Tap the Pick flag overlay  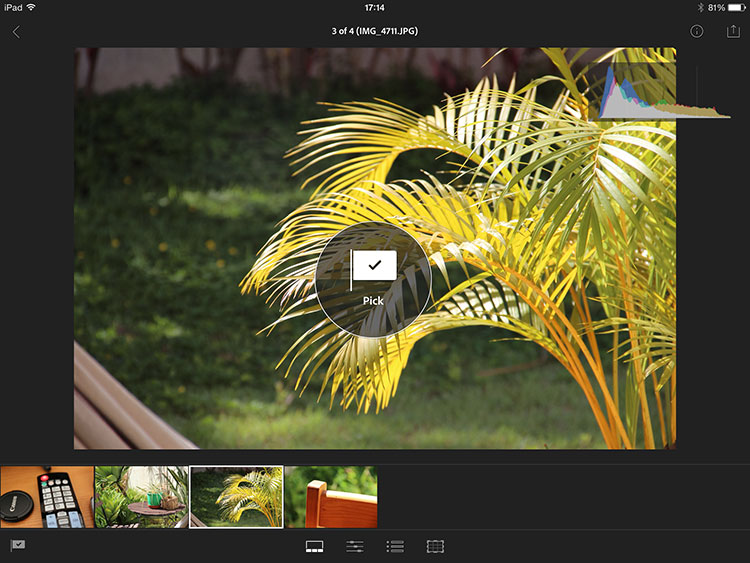(x=373, y=276)
